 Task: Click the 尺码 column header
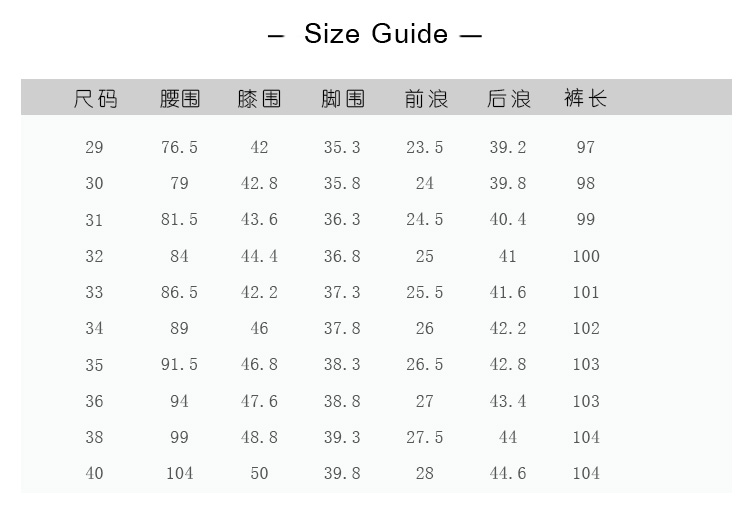95,99
